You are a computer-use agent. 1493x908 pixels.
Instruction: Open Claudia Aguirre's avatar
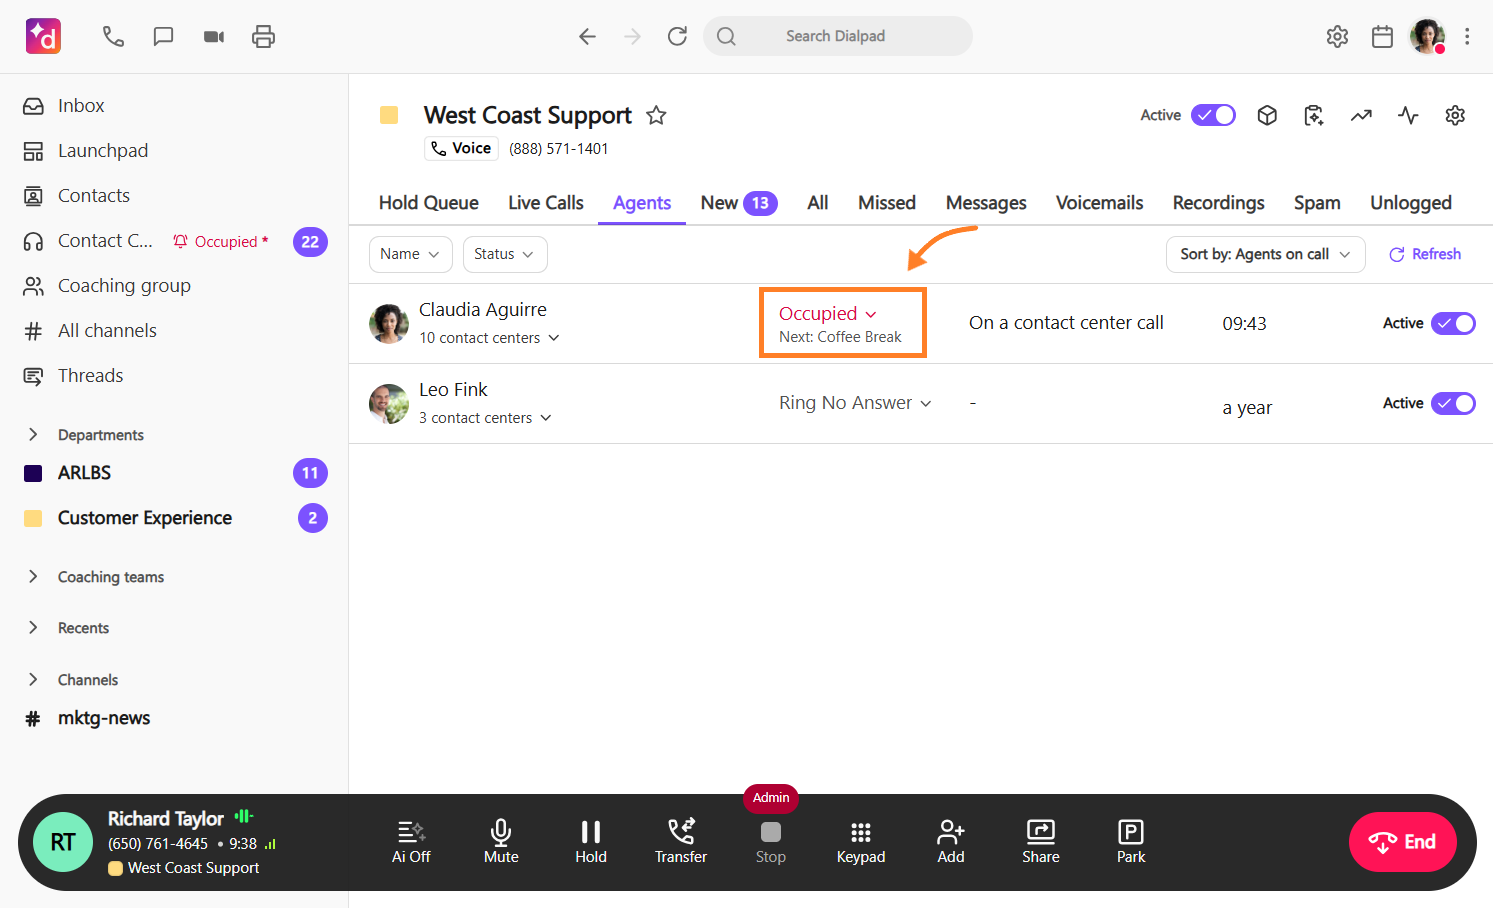click(389, 323)
